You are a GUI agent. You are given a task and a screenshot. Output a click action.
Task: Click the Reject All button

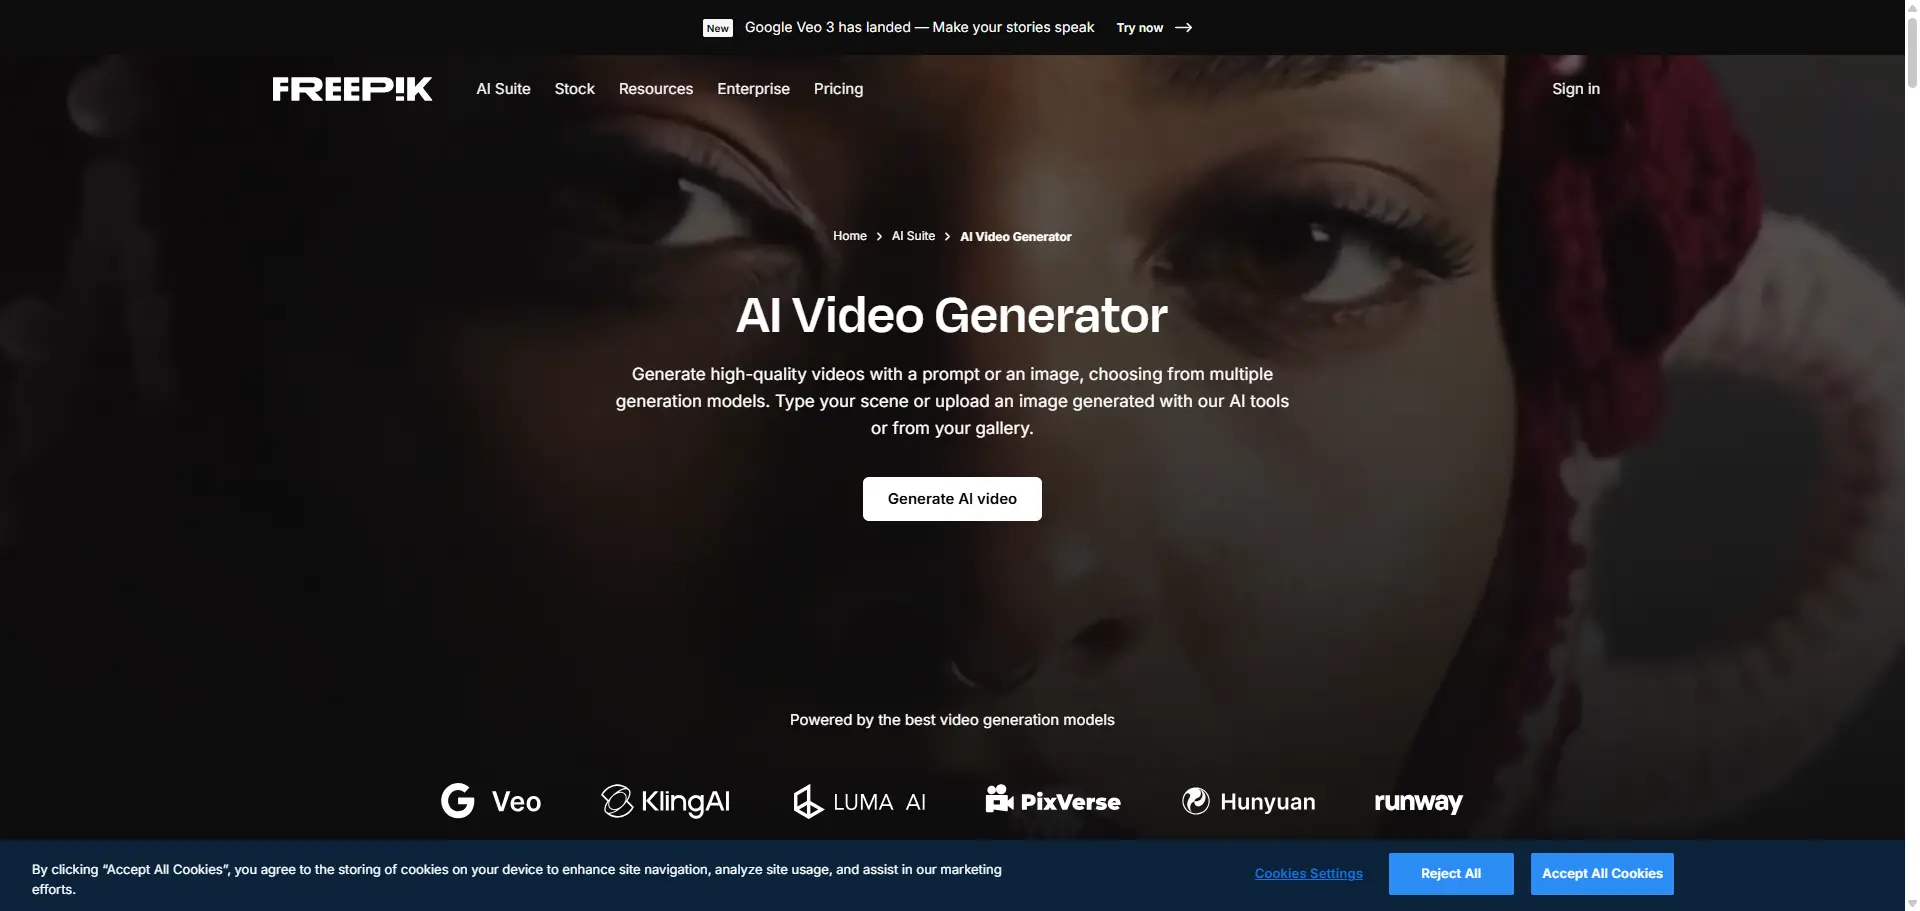click(1450, 873)
